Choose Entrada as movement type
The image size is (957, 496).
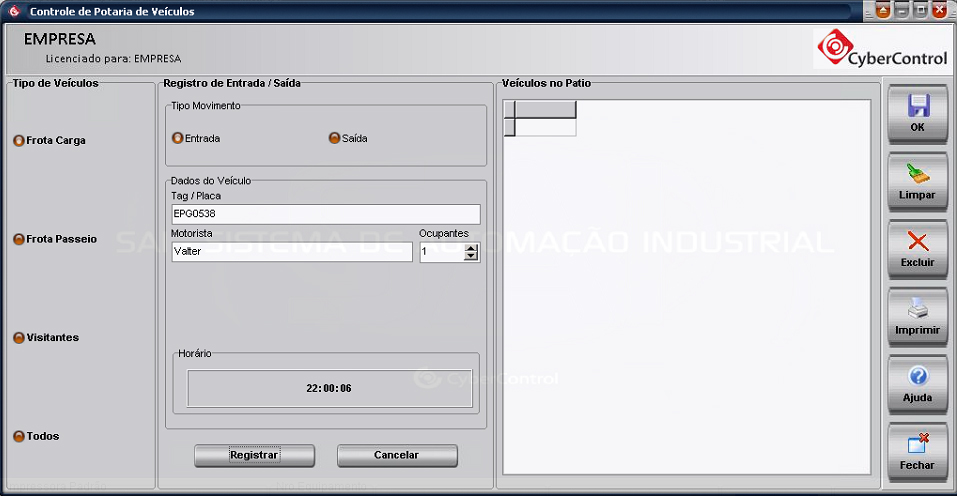(x=178, y=139)
